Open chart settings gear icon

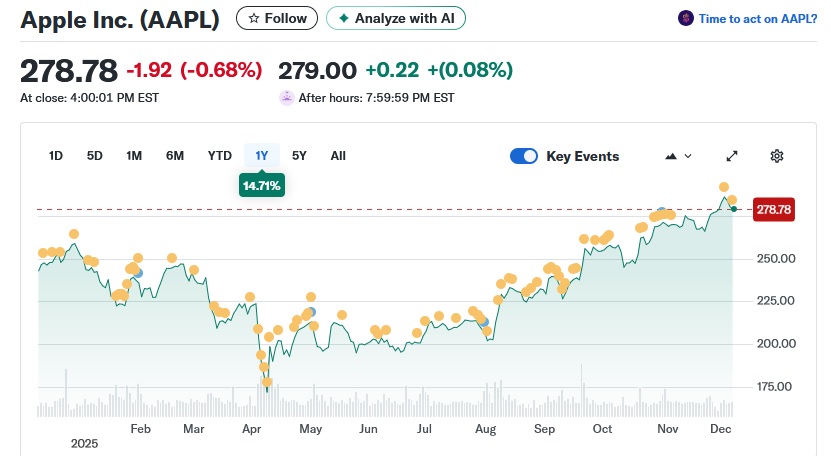(777, 156)
